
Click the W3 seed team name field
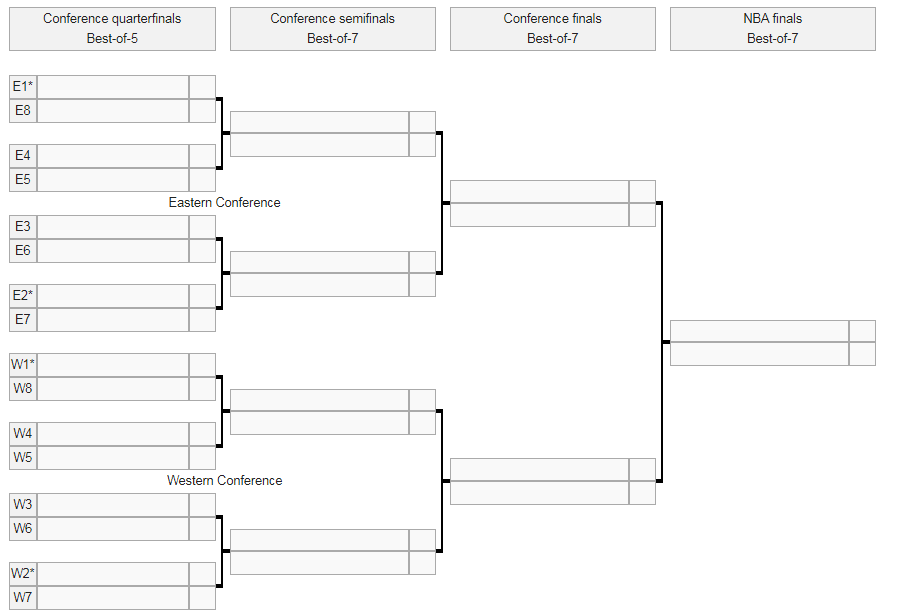point(112,505)
